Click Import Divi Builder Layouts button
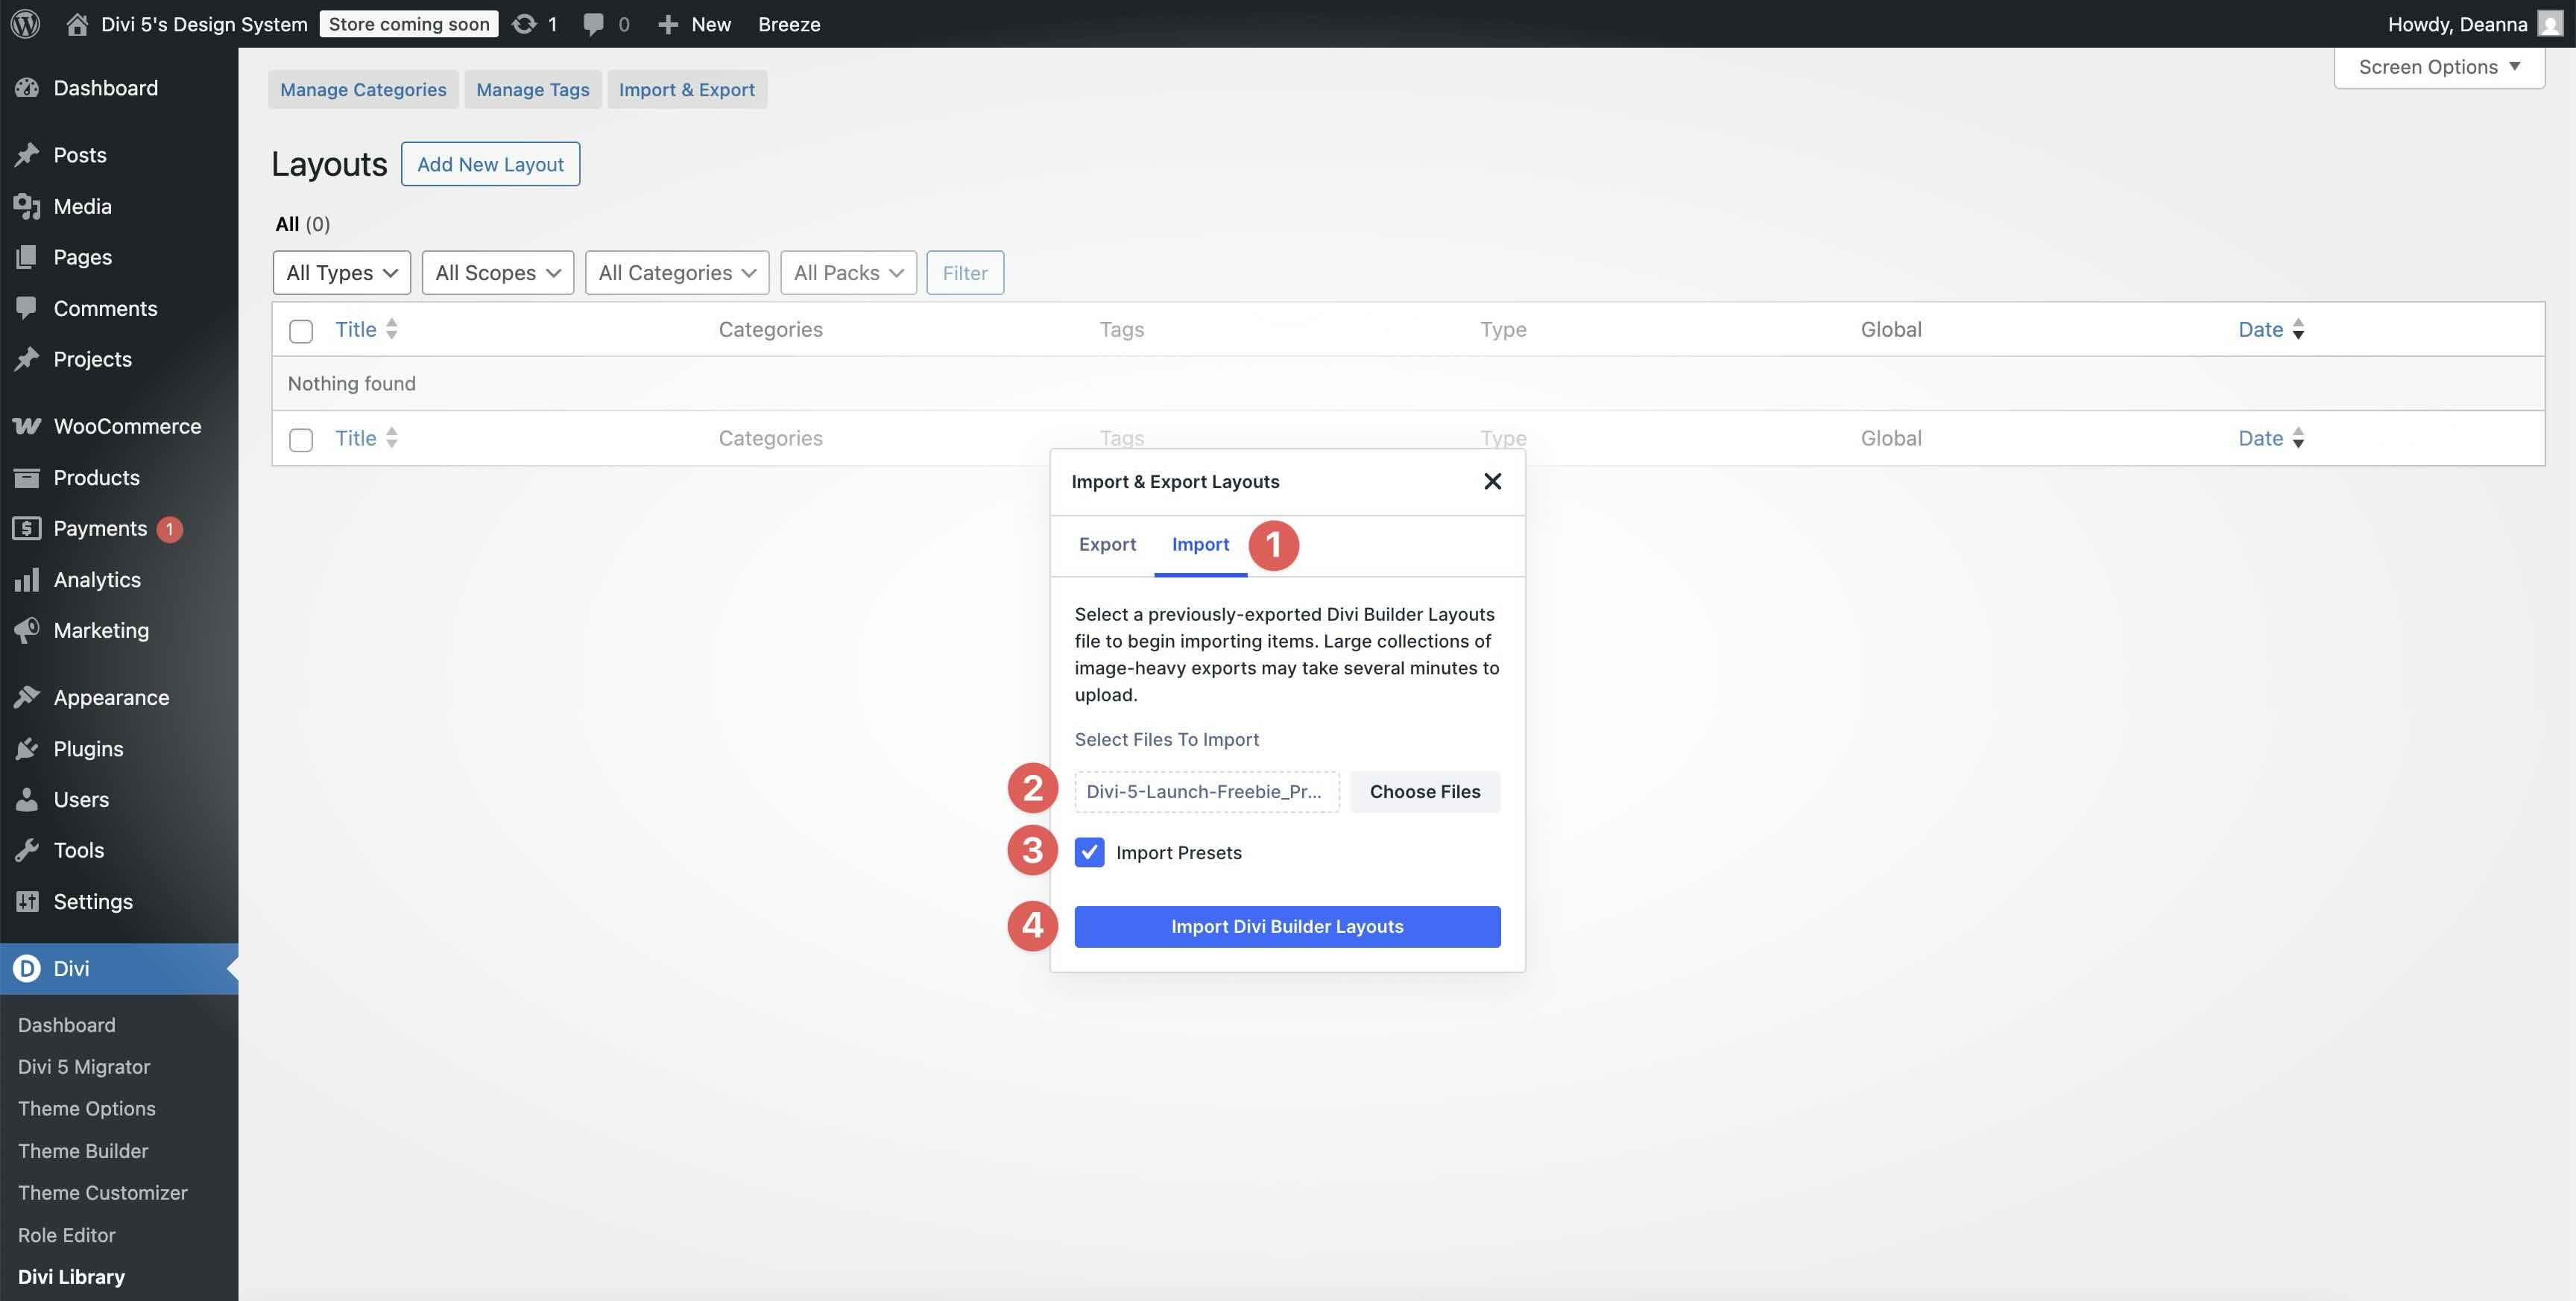 tap(1287, 926)
